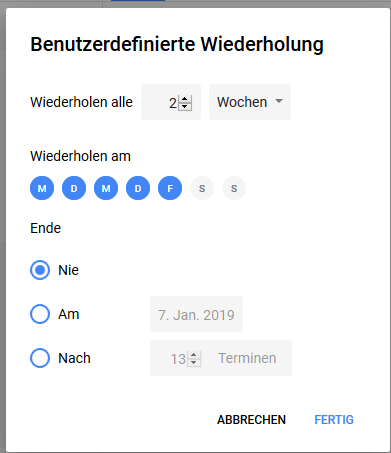The width and height of the screenshot is (391, 453).
Task: Increase repeat interval with the up arrow
Action: pos(185,99)
